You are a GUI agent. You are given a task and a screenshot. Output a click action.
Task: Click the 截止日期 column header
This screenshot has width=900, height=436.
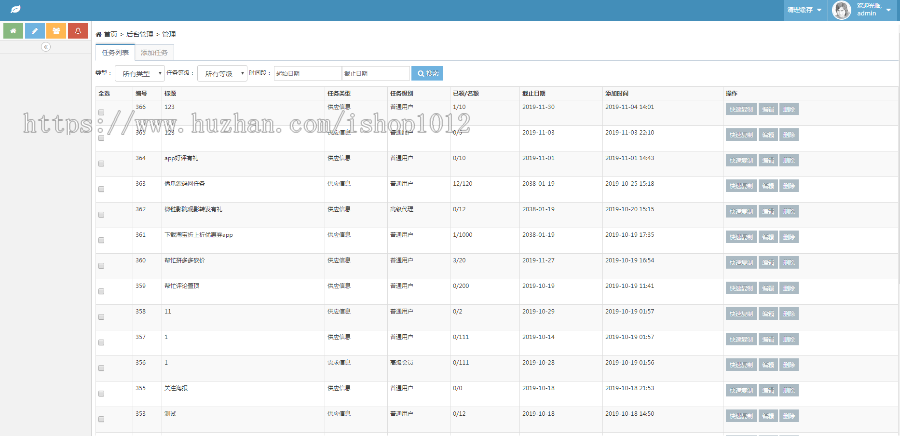(x=533, y=93)
